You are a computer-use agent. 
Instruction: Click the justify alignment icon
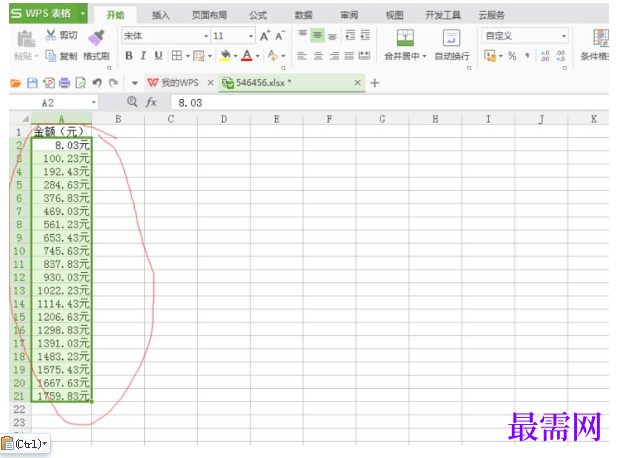349,56
